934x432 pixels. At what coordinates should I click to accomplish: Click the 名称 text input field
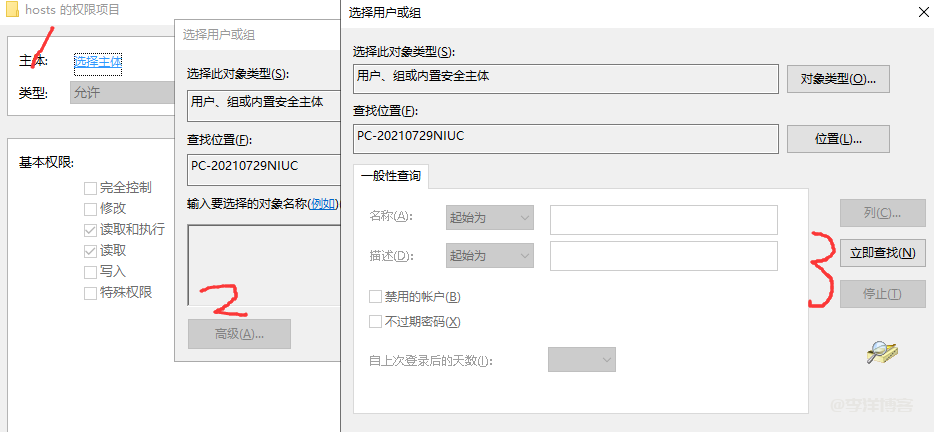coord(663,219)
